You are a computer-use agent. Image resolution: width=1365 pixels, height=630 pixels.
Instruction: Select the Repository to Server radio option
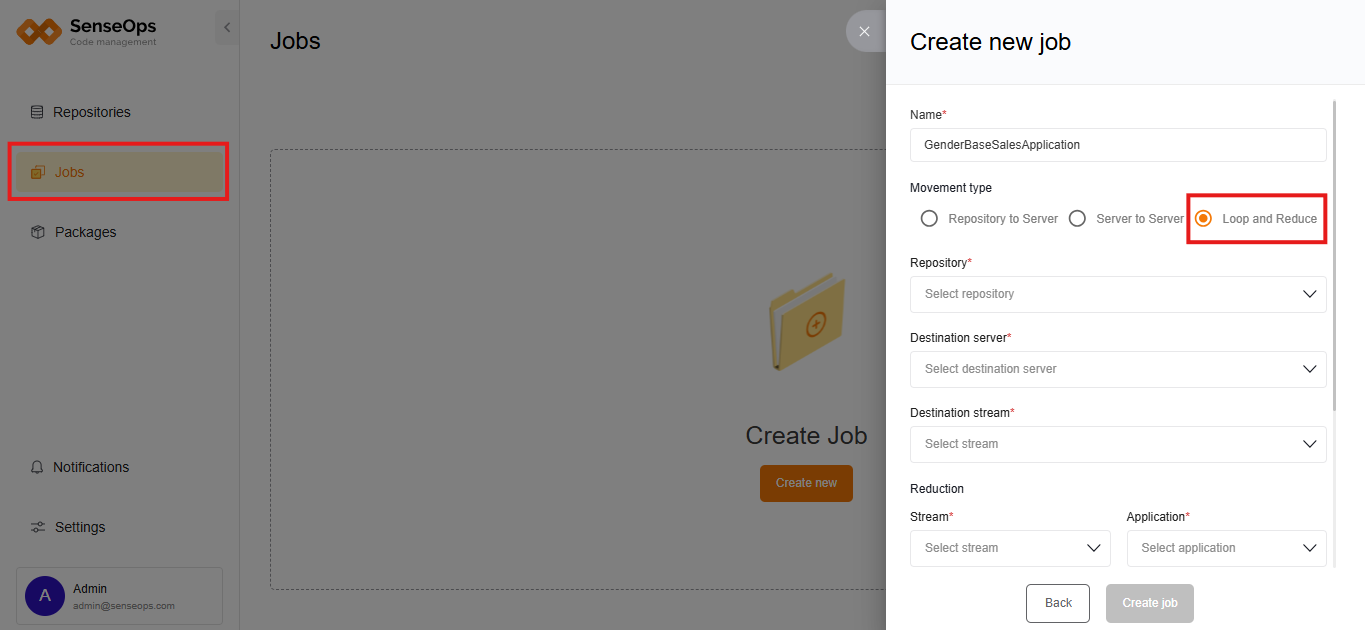coord(929,219)
